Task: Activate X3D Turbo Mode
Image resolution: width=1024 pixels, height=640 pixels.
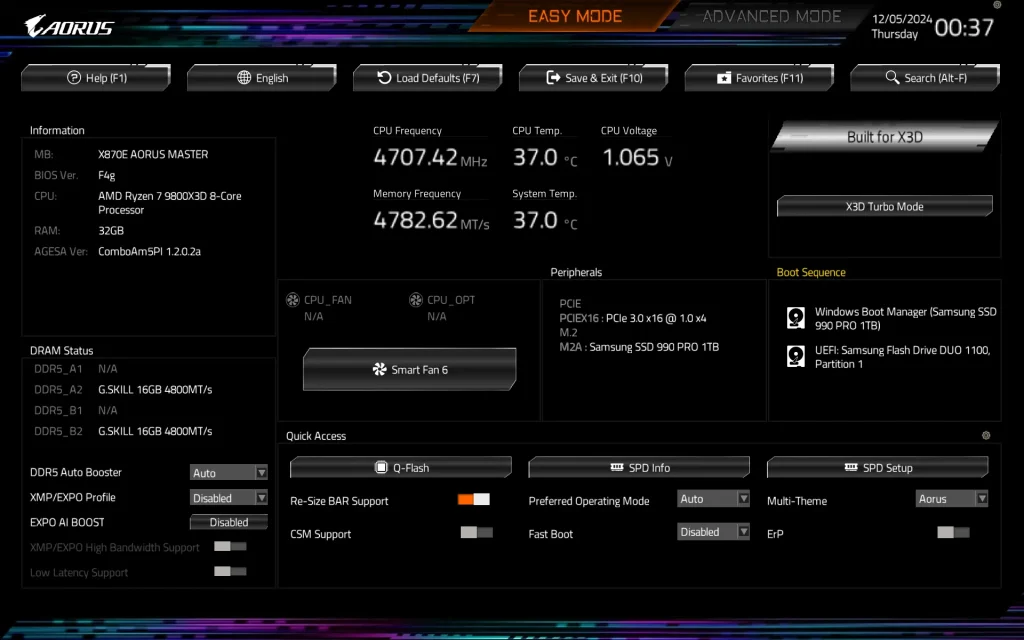Action: coord(884,206)
